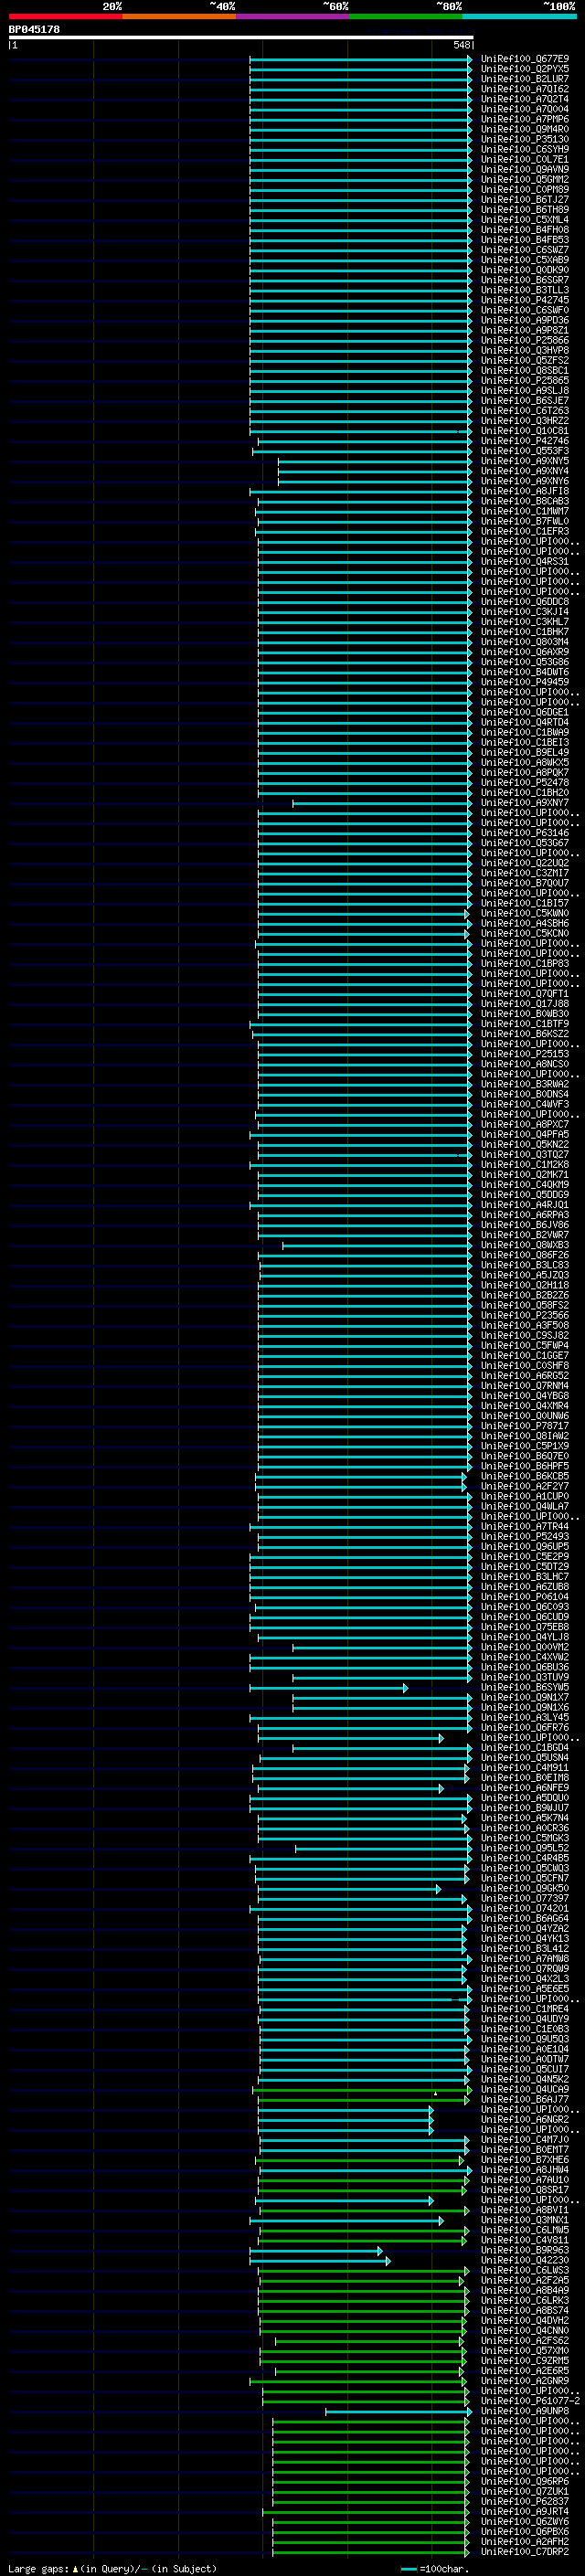Open hit UniRef100_Q677E9
The image size is (585, 2576).
coord(524,59)
